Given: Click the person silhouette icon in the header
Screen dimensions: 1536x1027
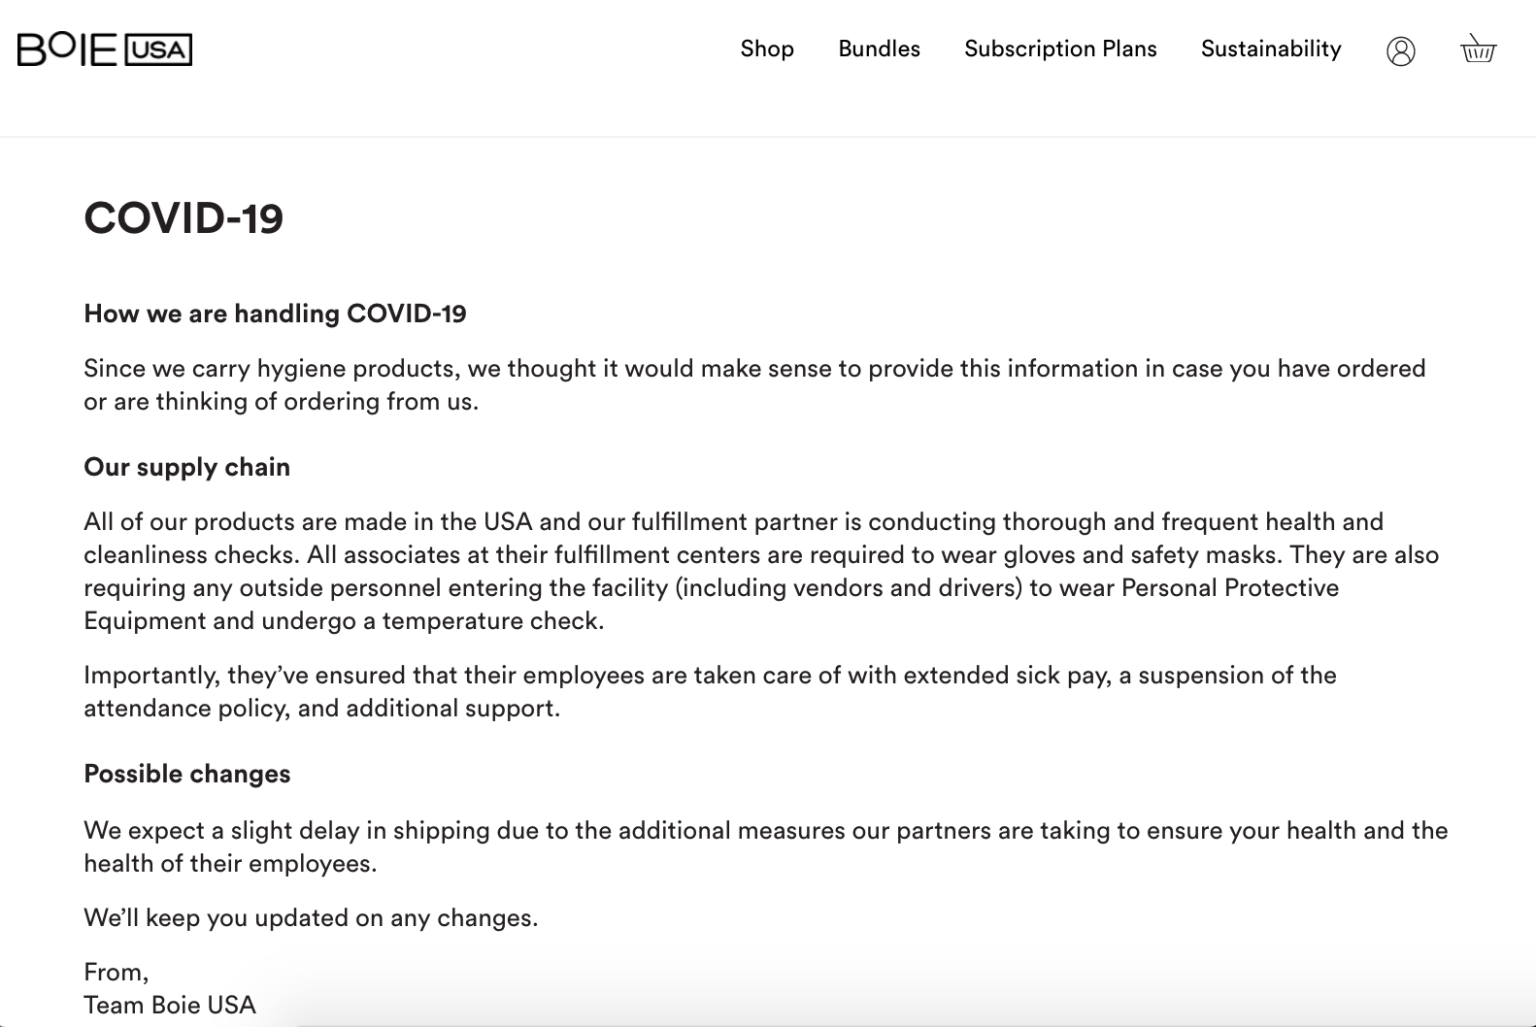Looking at the screenshot, I should coord(1402,51).
